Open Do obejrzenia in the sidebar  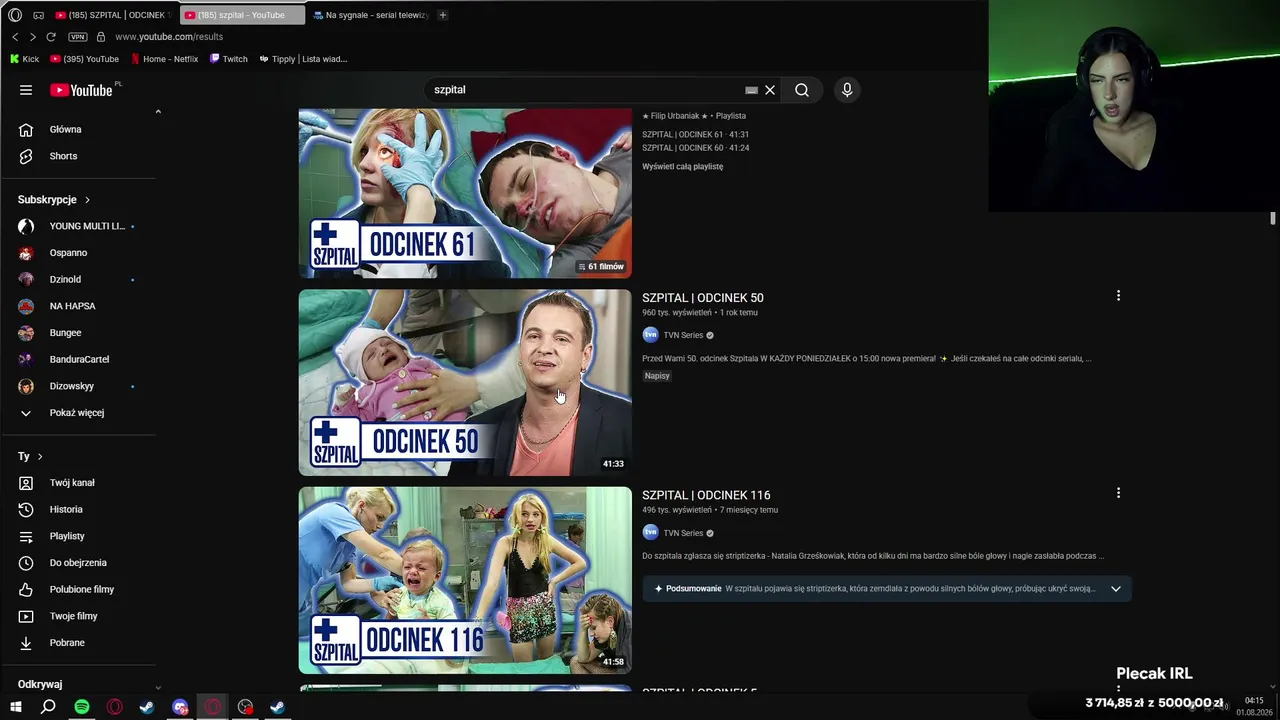[78, 563]
